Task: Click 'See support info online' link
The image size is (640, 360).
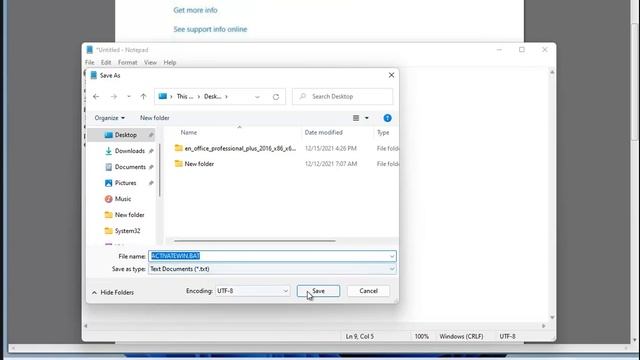Action: (210, 29)
